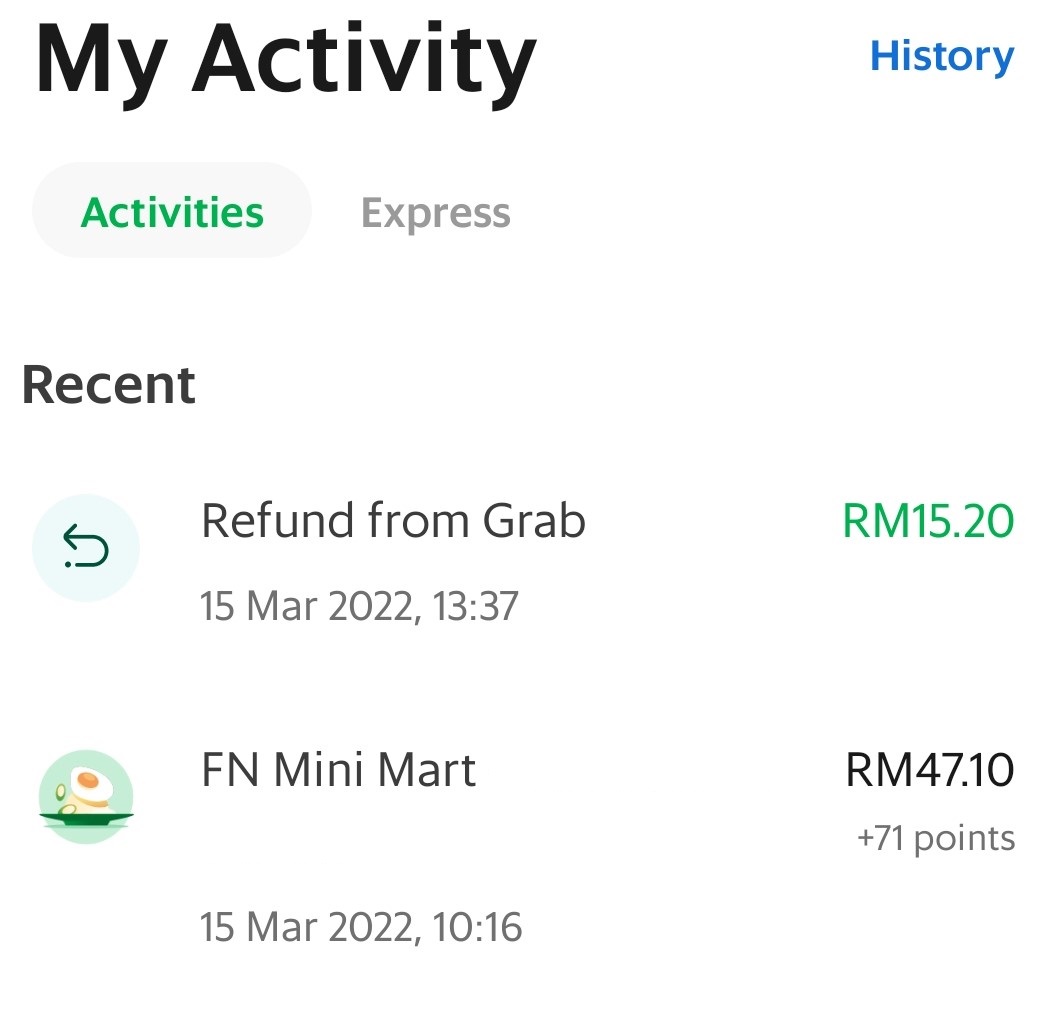
Task: Tap the highlighted Activities pill
Action: [x=172, y=210]
